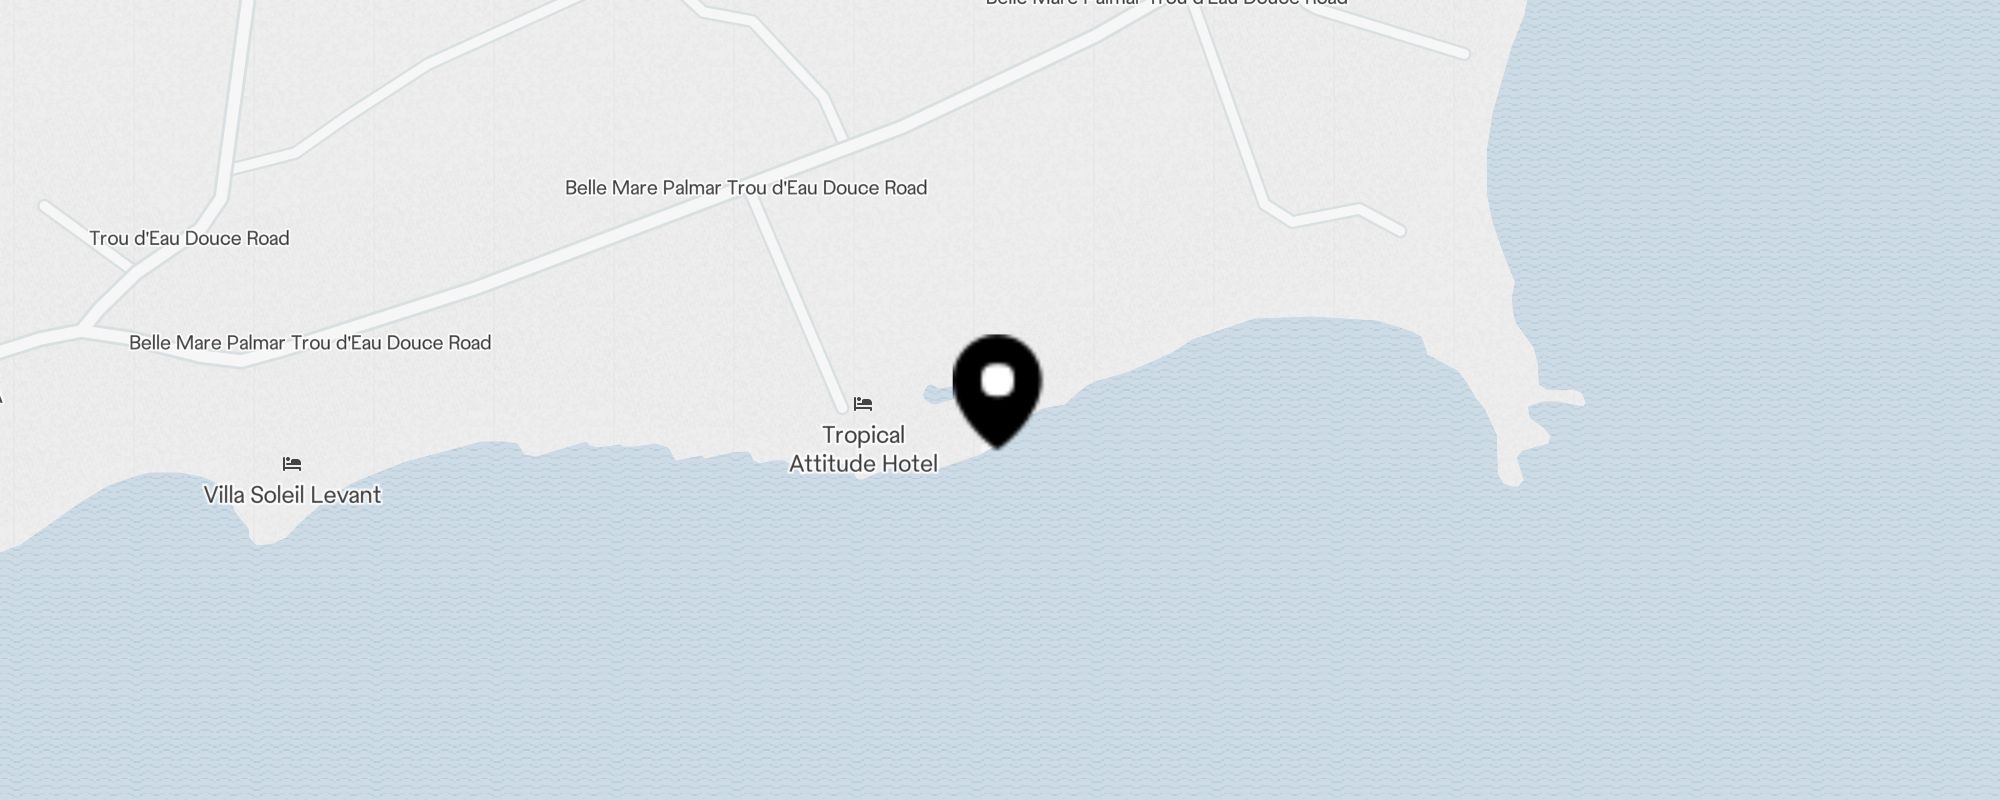
Task: Click the partially hidden icon at left edge
Action: point(1,398)
